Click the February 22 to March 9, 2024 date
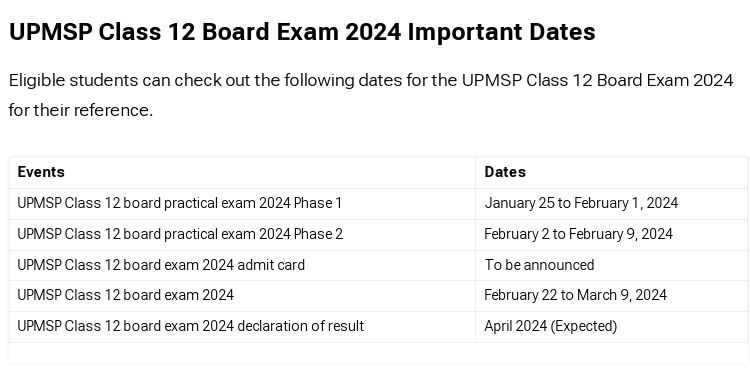 tap(575, 296)
